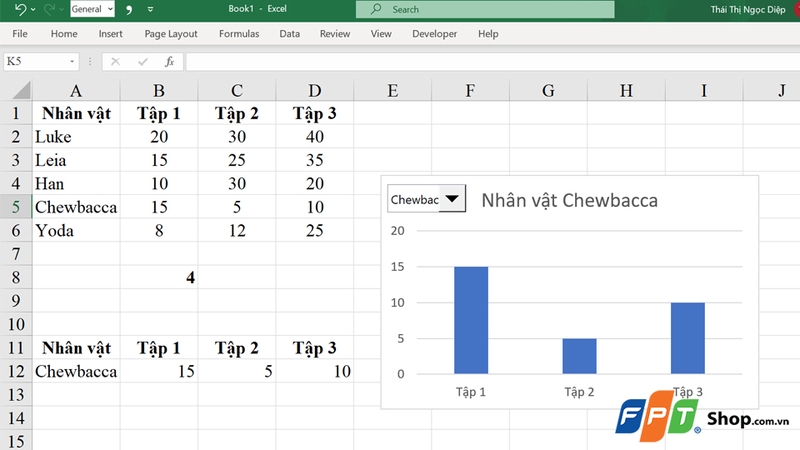Screen dimensions: 800x450
Task: Select column B header
Action: coord(159,91)
